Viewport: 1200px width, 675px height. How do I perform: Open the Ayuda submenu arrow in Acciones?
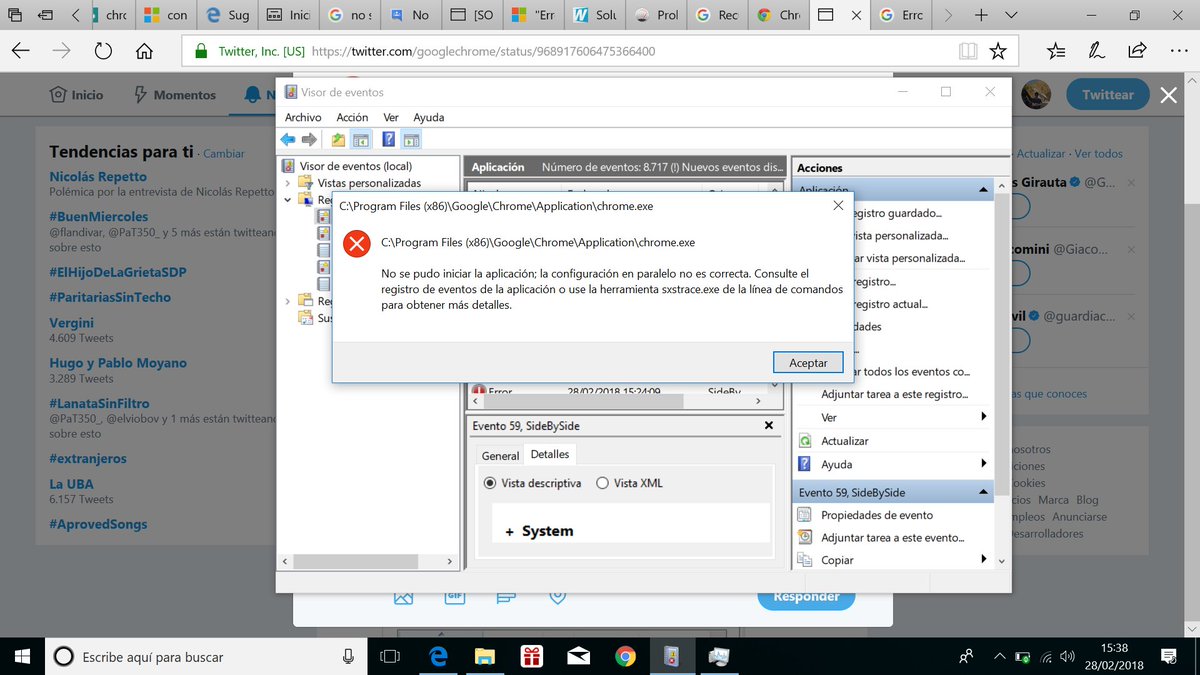coord(984,464)
